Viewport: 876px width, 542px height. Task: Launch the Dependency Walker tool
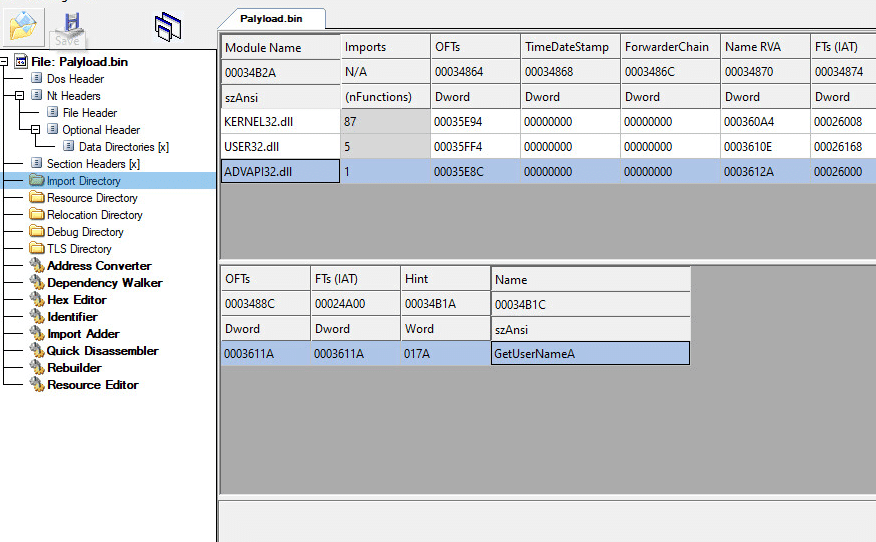coord(104,283)
